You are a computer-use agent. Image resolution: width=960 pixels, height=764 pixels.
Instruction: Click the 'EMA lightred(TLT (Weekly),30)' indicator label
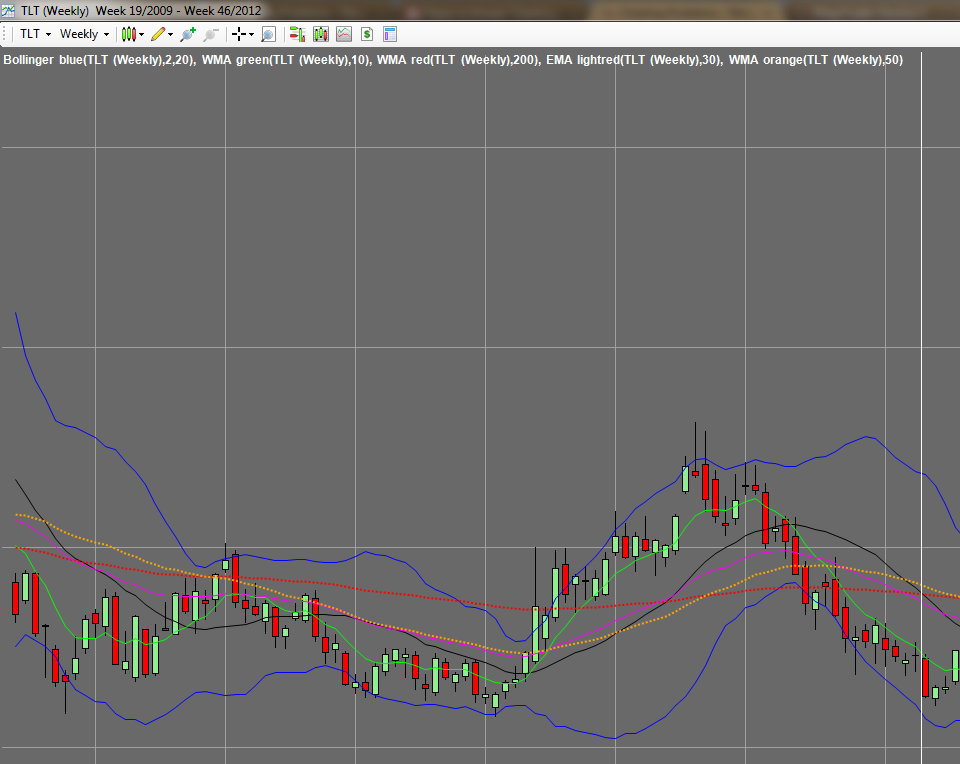click(x=634, y=60)
